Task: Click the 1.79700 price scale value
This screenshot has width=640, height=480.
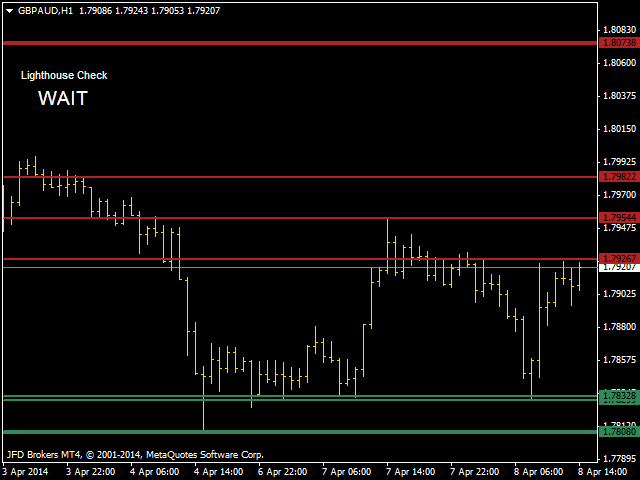Action: coord(620,195)
